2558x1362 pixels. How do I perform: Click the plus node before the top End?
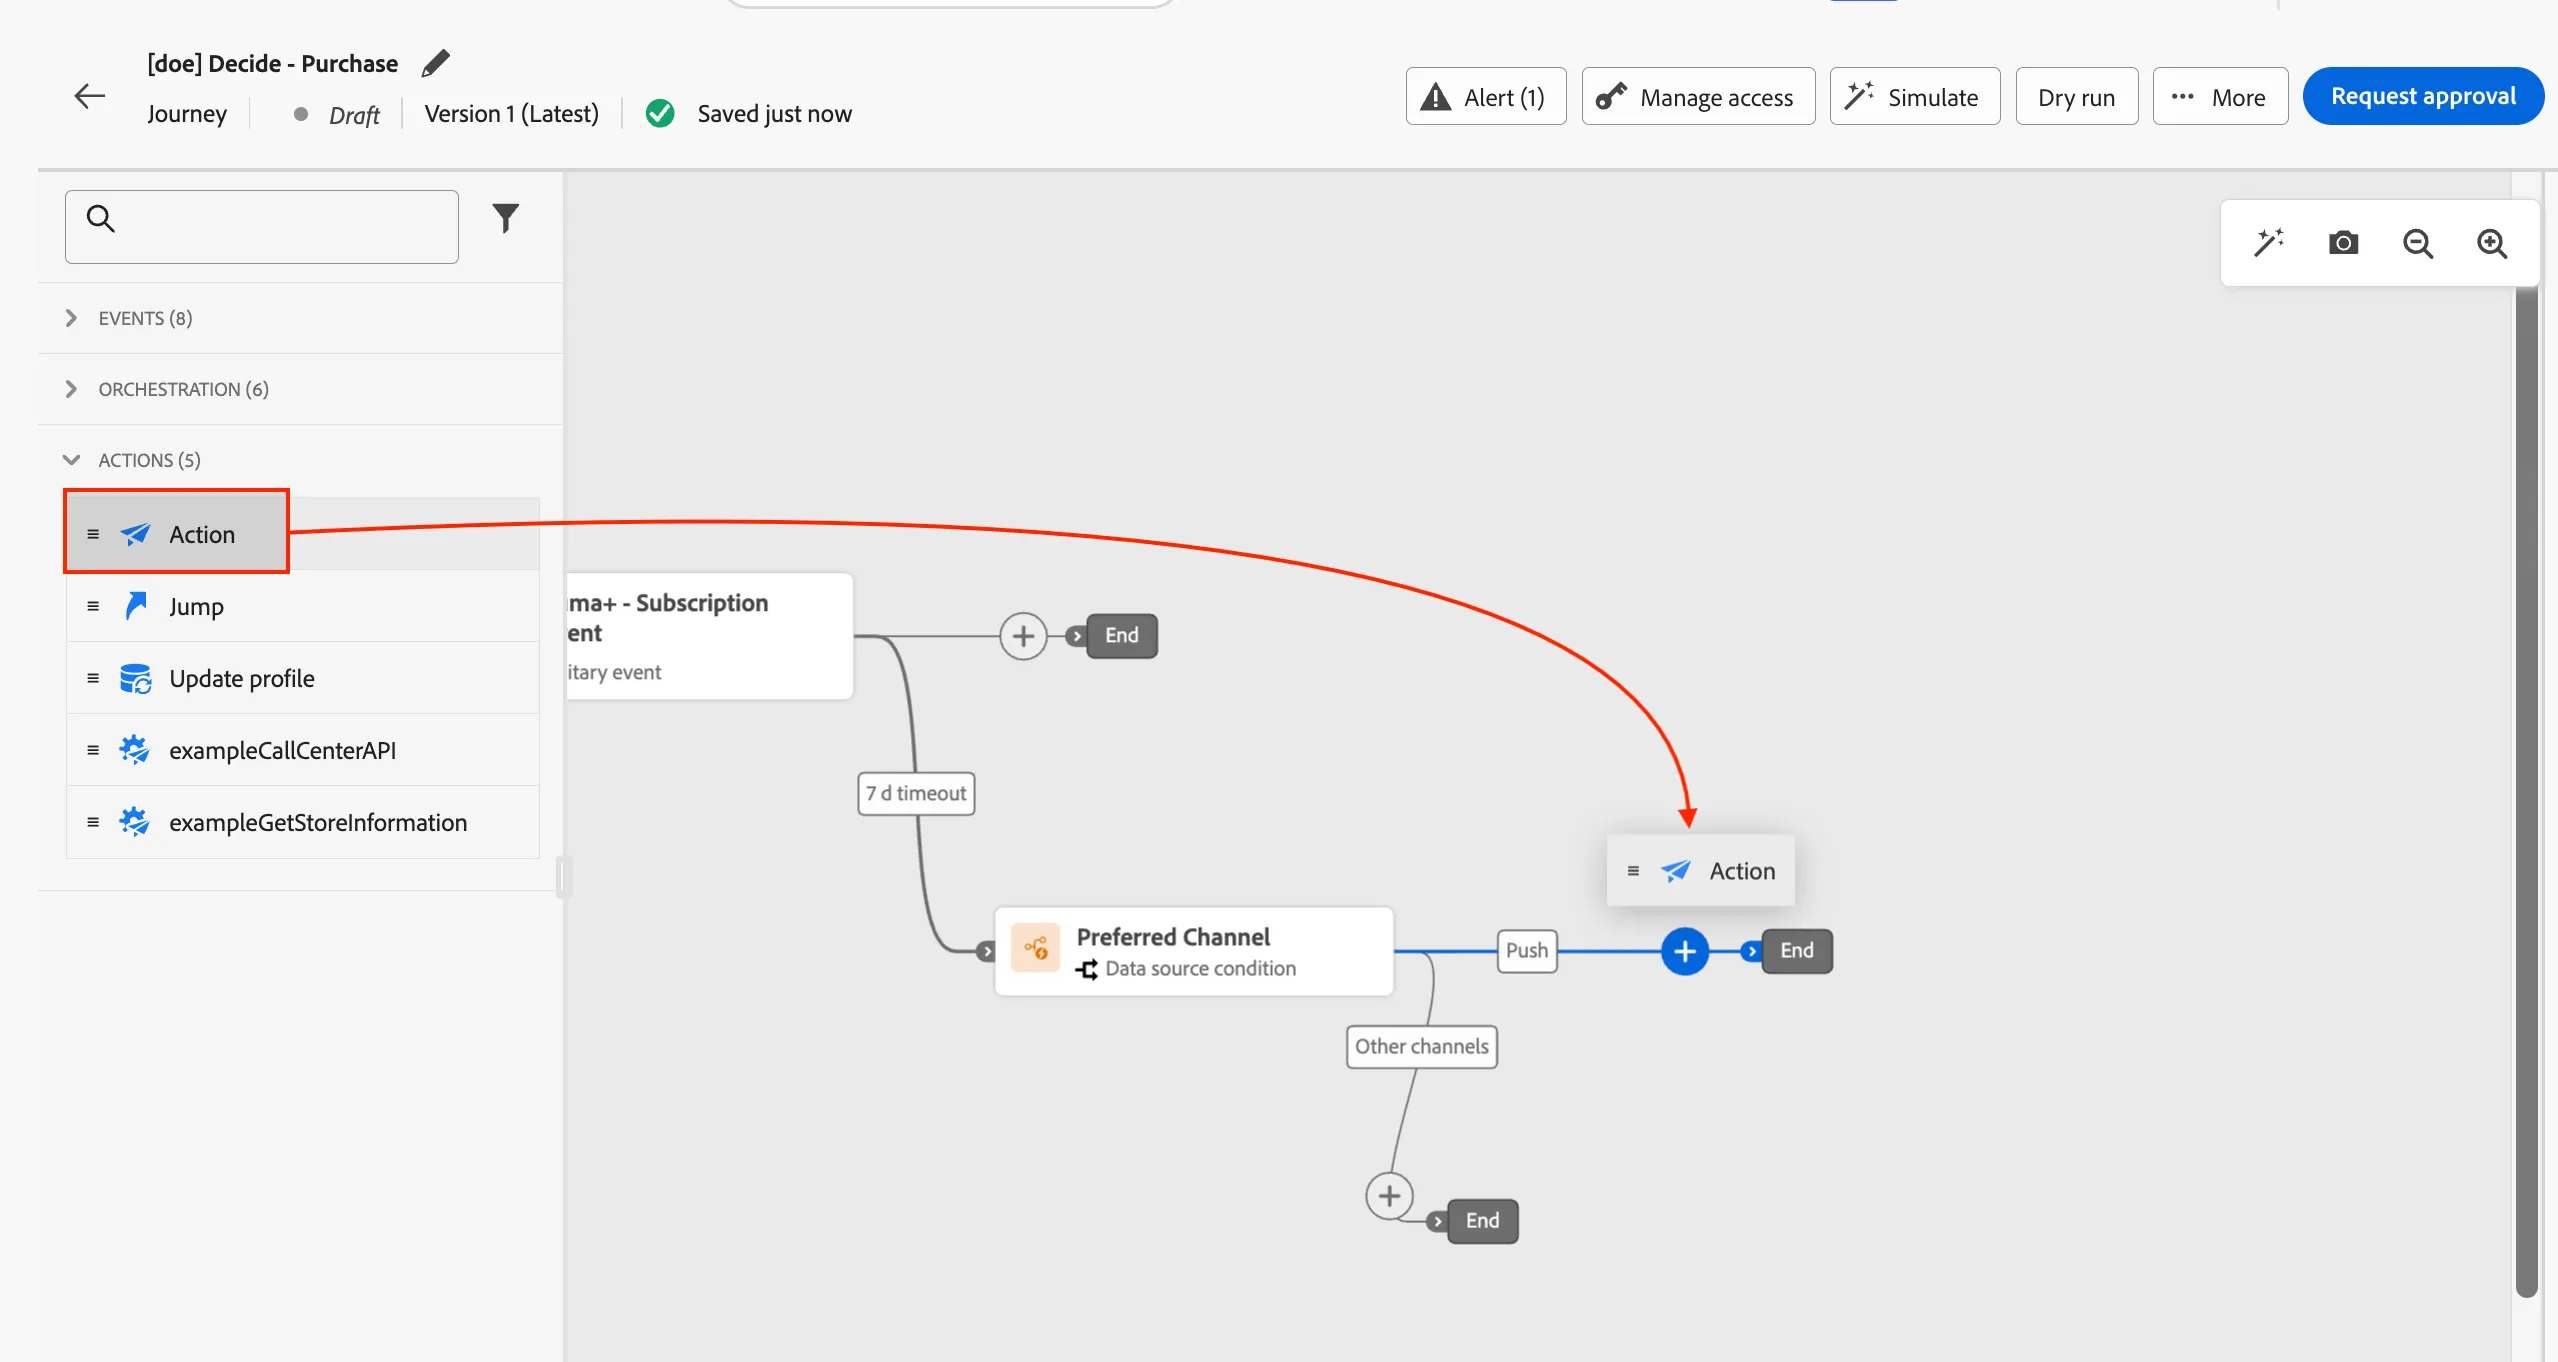click(x=1023, y=636)
